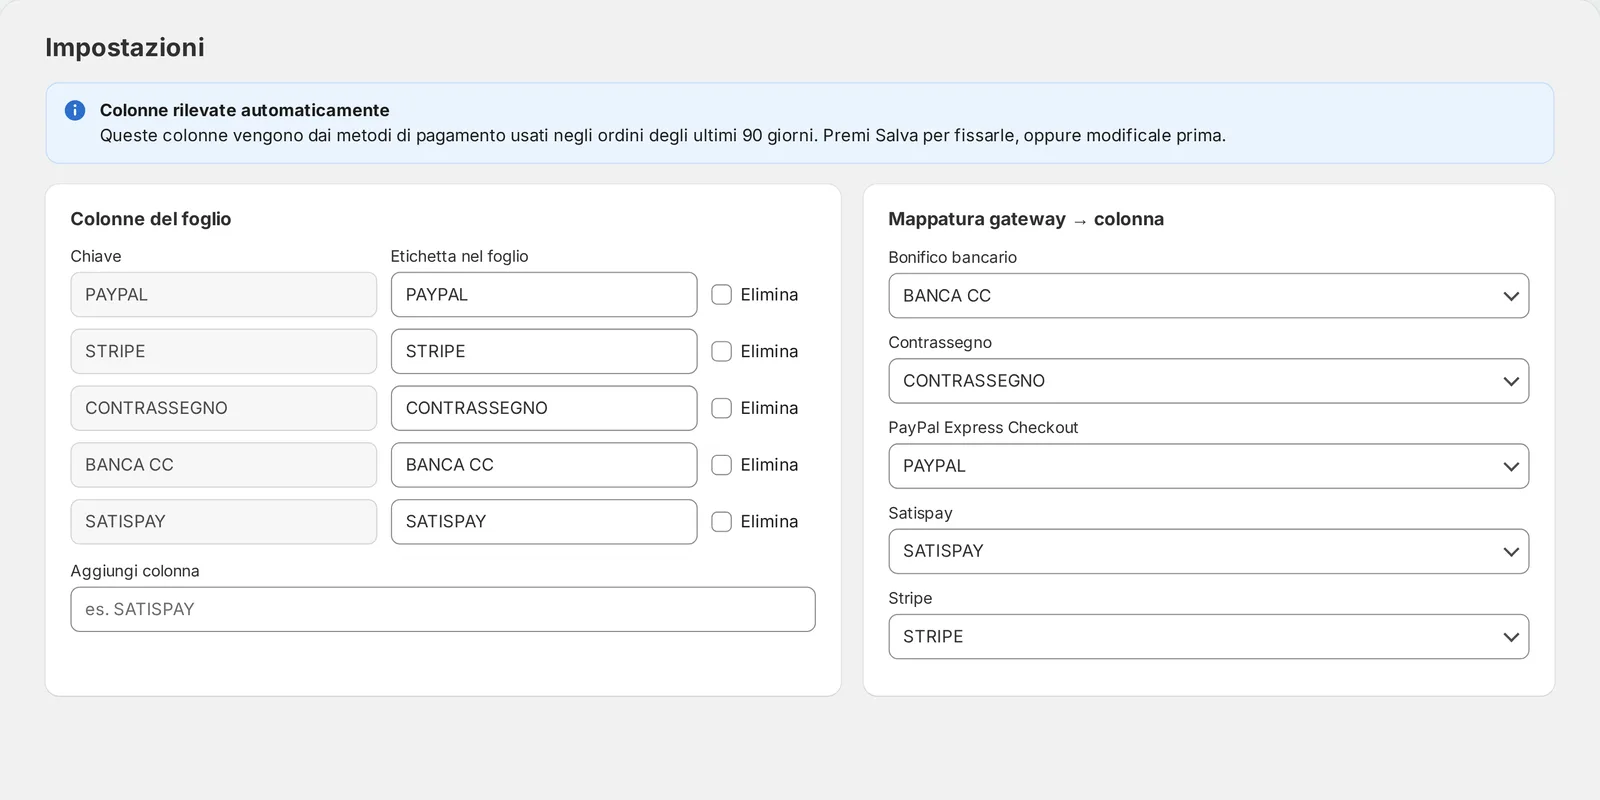Screen dimensions: 1600x800
Task: Edit the SATISPAY sheet label field
Action: tap(544, 521)
